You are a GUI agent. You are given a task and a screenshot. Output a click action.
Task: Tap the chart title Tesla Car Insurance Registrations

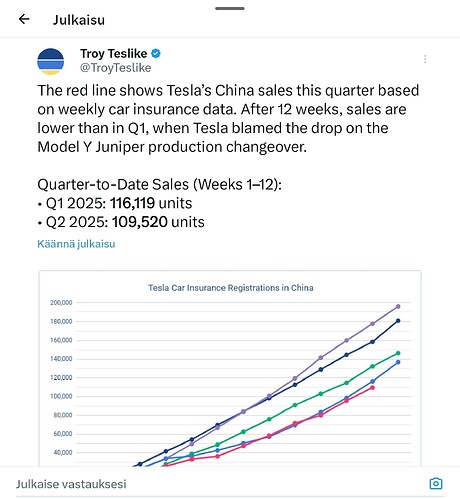(231, 288)
